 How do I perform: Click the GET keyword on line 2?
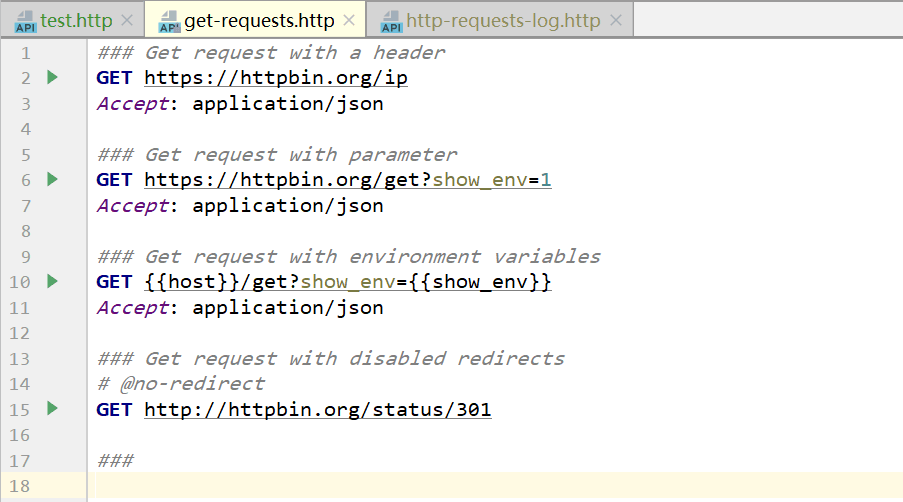(114, 78)
